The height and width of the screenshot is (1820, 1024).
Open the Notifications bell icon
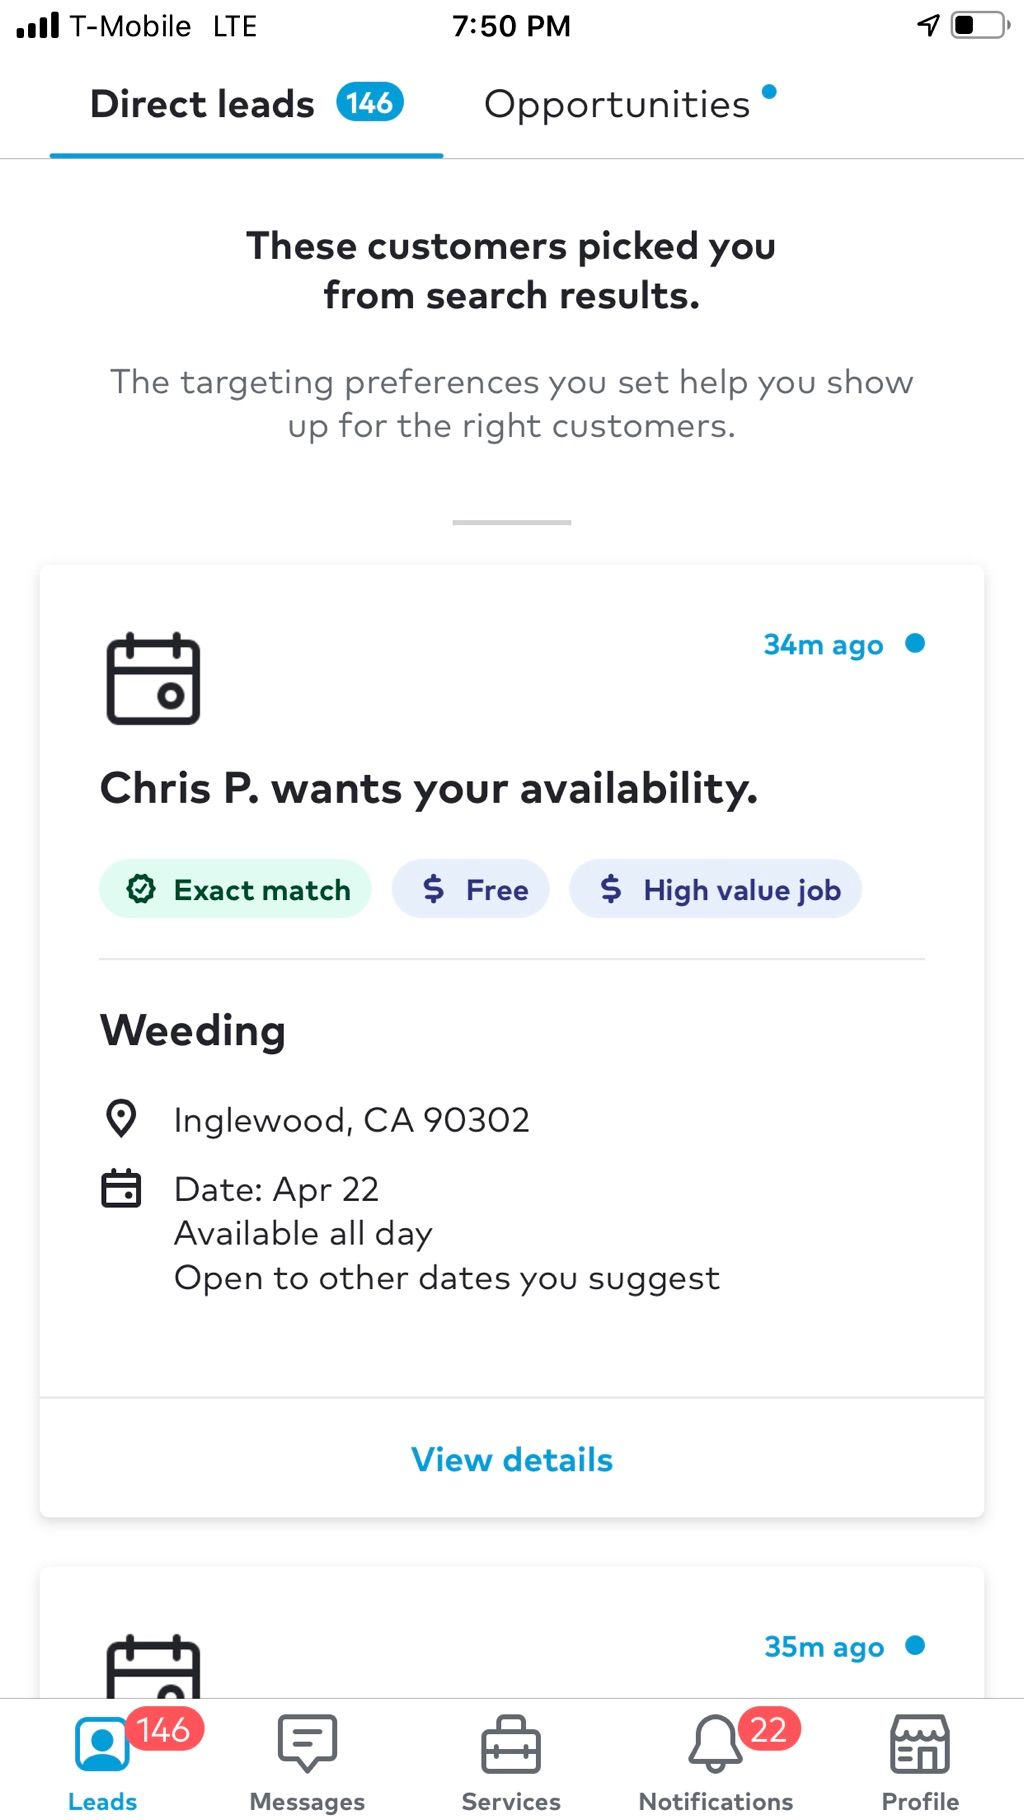pyautogui.click(x=716, y=1744)
